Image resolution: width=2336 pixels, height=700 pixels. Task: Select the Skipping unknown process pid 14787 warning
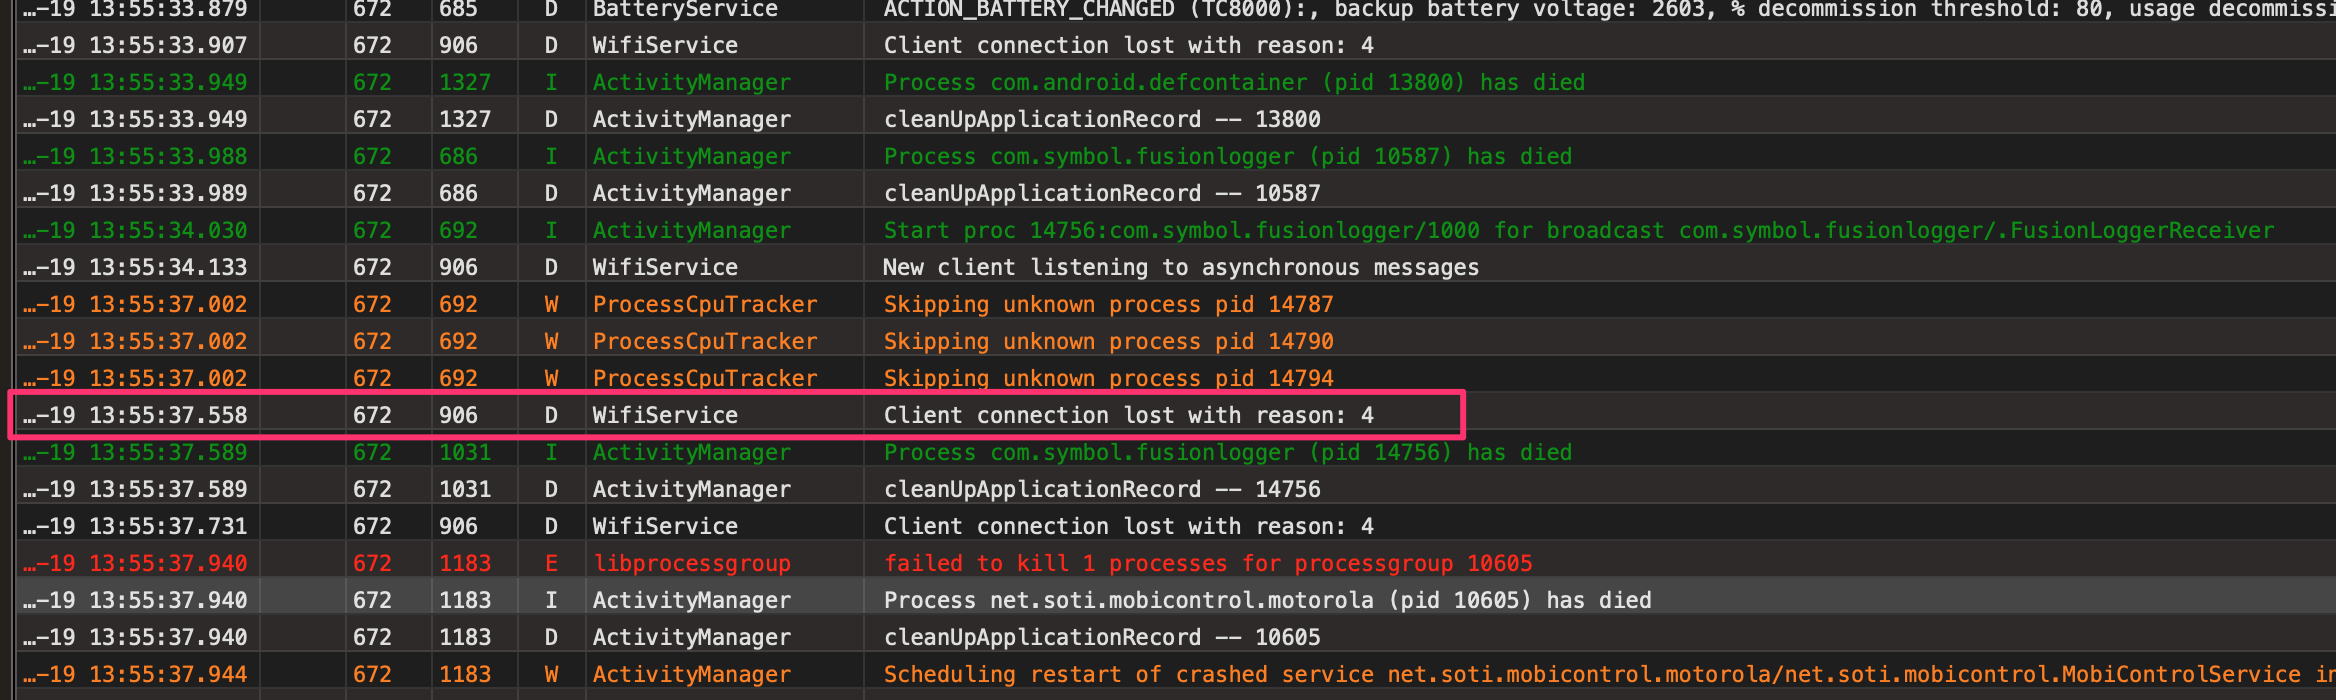point(1108,305)
